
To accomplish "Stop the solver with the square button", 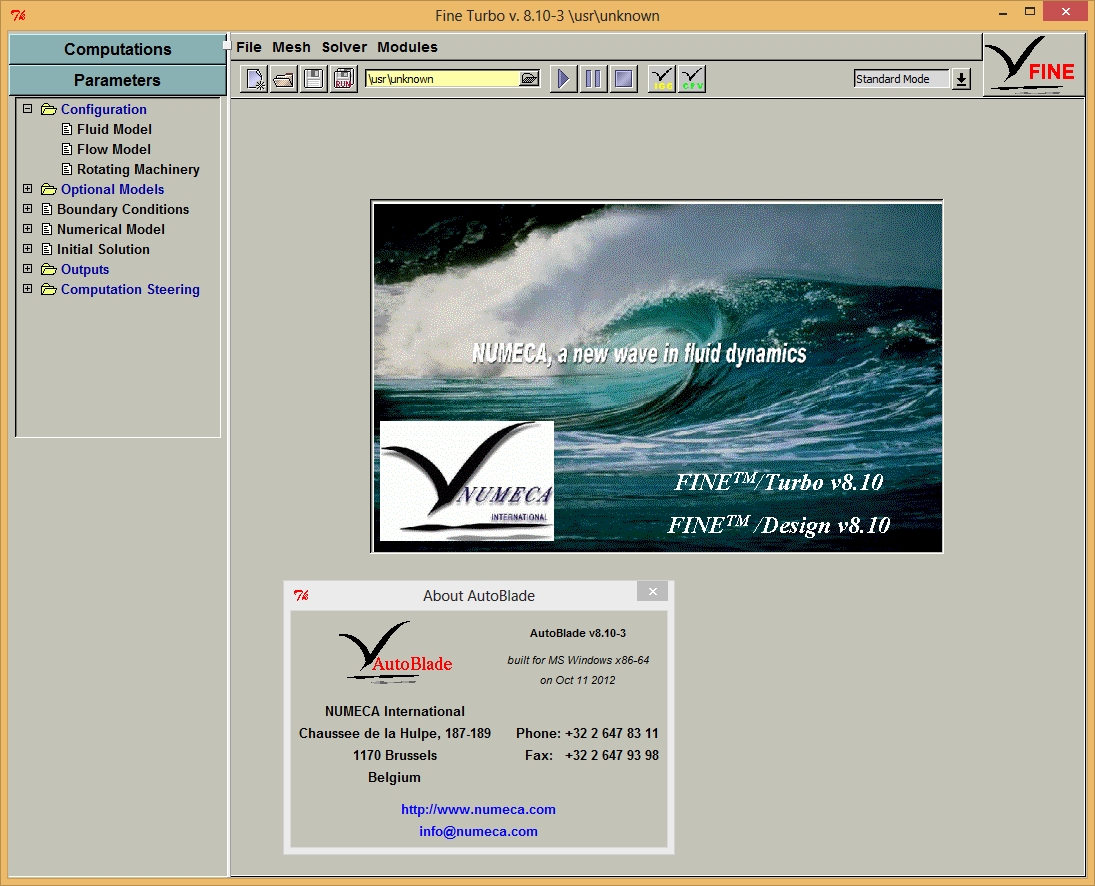I will coord(623,79).
